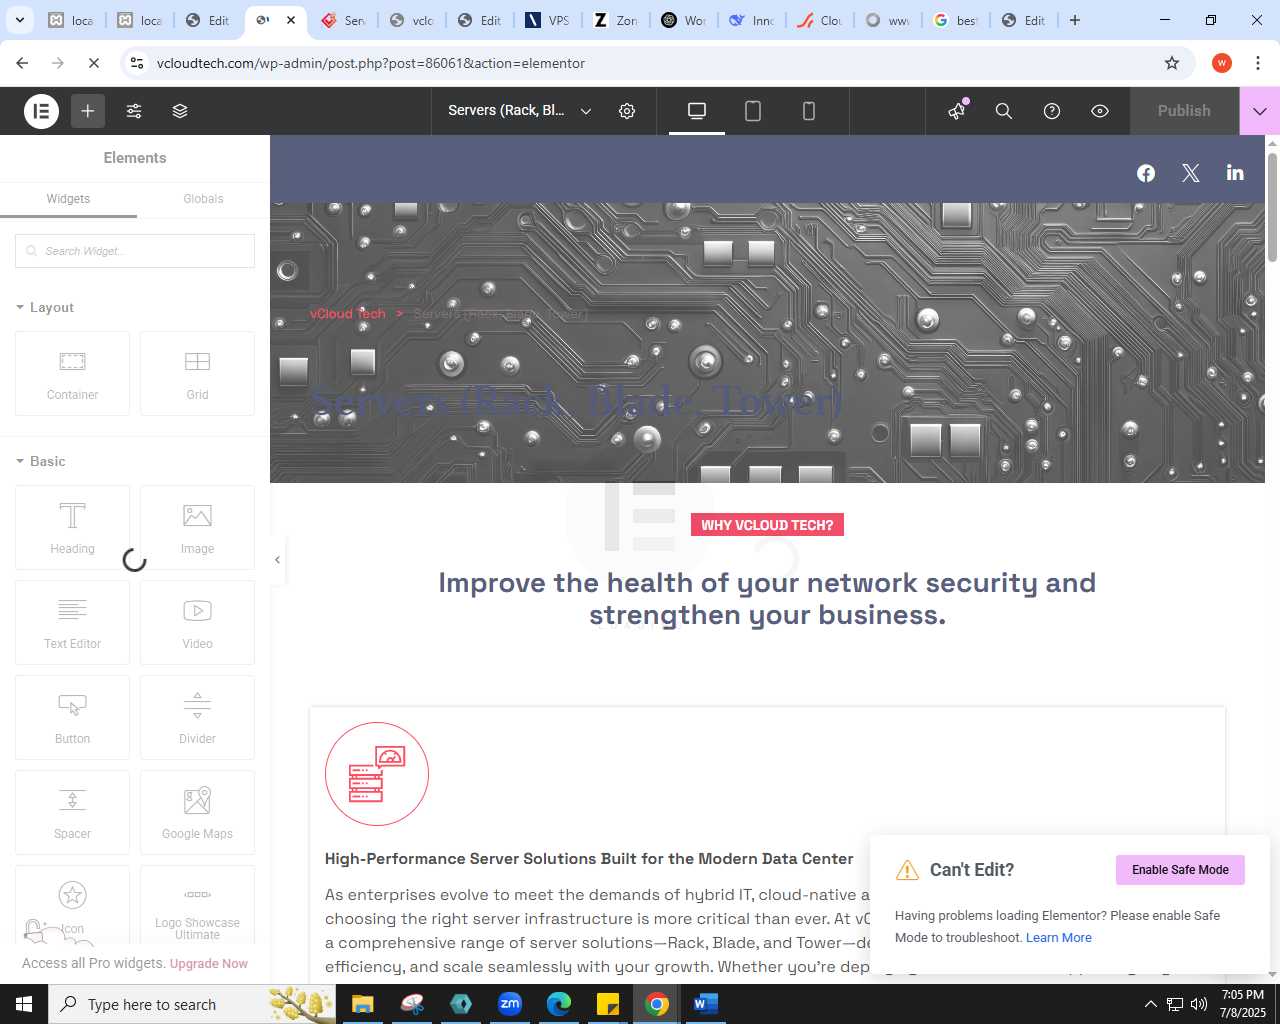This screenshot has width=1280, height=1024.
Task: Open Microsoft Word from the taskbar
Action: click(x=705, y=1004)
